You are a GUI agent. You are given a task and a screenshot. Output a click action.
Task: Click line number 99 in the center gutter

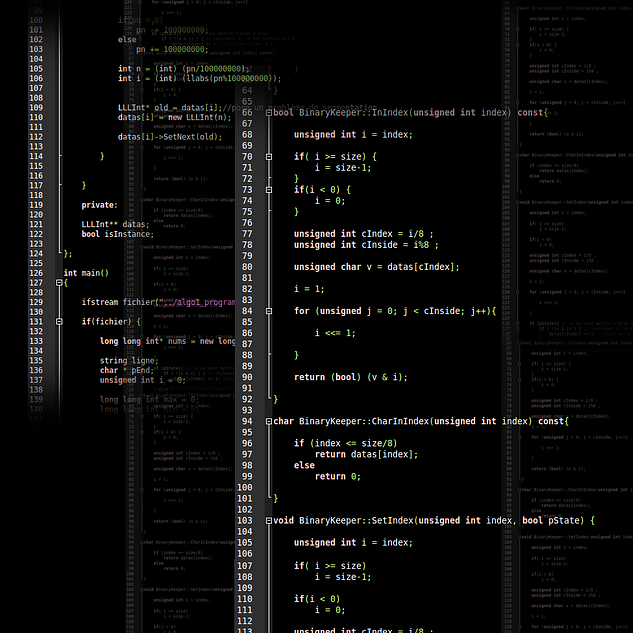[245, 476]
